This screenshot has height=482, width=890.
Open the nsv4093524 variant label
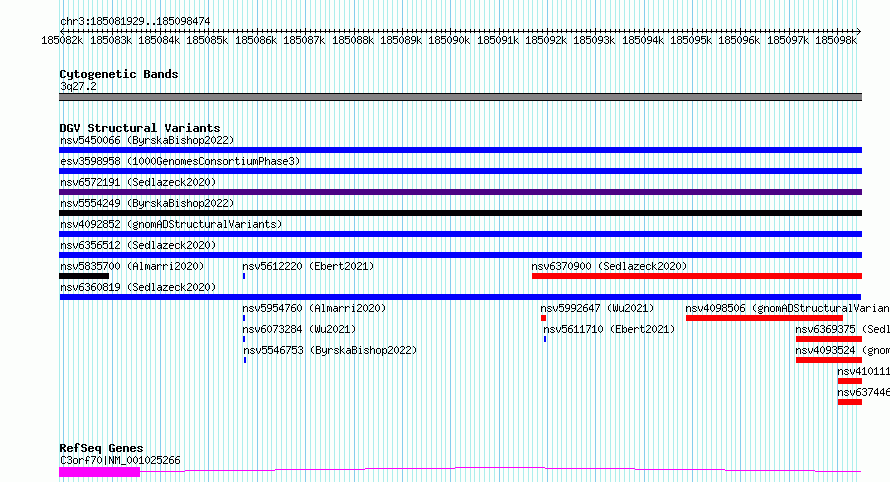coord(842,350)
